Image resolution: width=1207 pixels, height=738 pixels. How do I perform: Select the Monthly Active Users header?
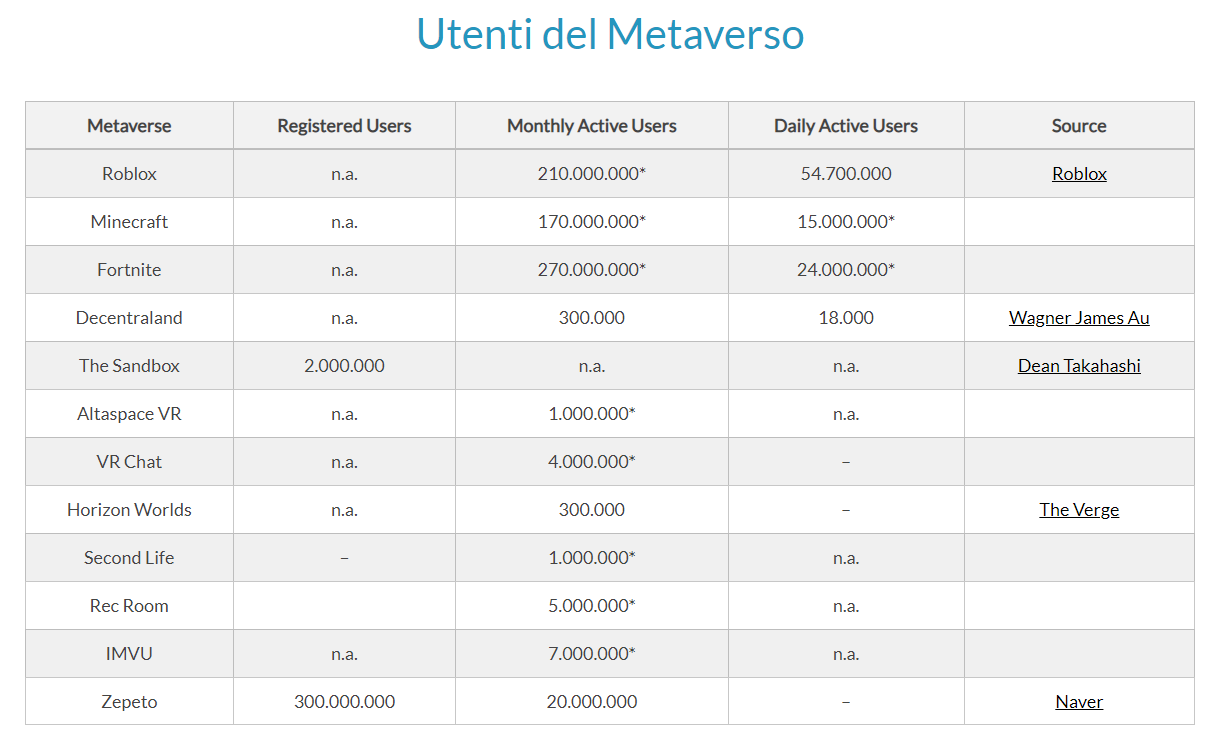[x=592, y=126]
